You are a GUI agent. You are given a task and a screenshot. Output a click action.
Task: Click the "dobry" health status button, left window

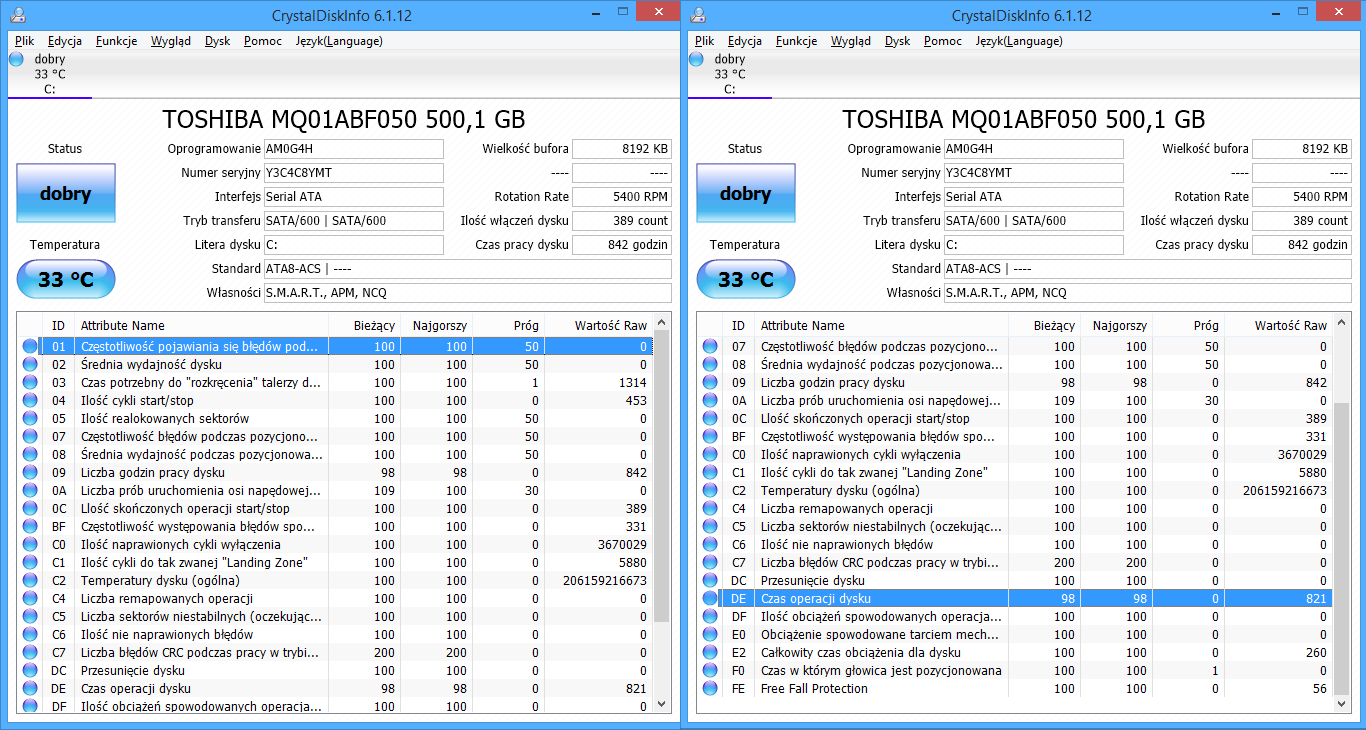[x=65, y=194]
